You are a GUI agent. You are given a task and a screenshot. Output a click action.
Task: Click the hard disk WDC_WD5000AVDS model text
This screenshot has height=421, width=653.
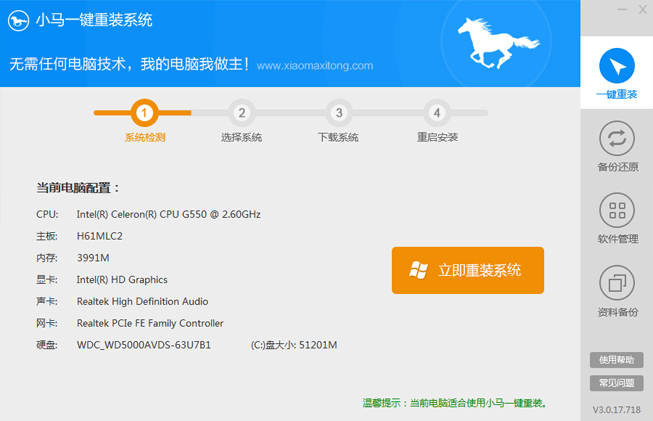143,345
